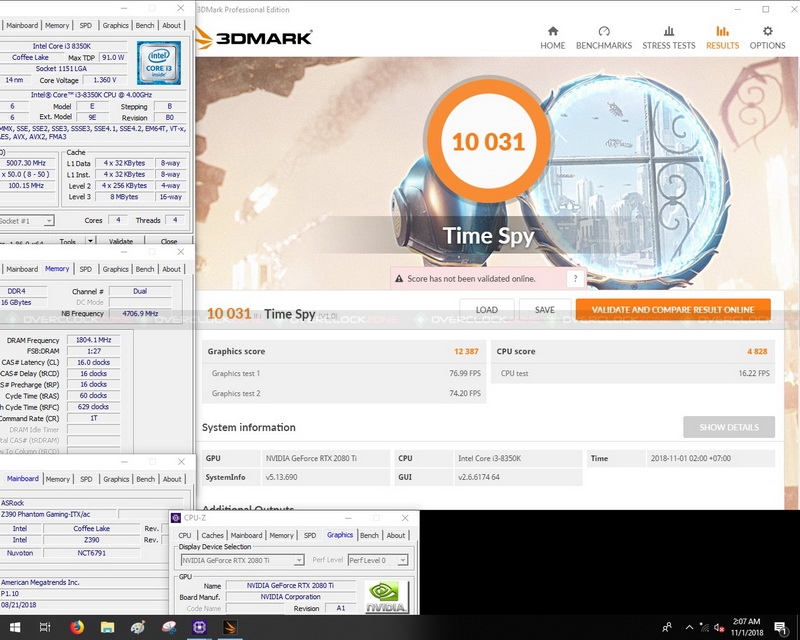The image size is (800, 640).
Task: Open the Paint palette app on taskbar
Action: click(138, 627)
